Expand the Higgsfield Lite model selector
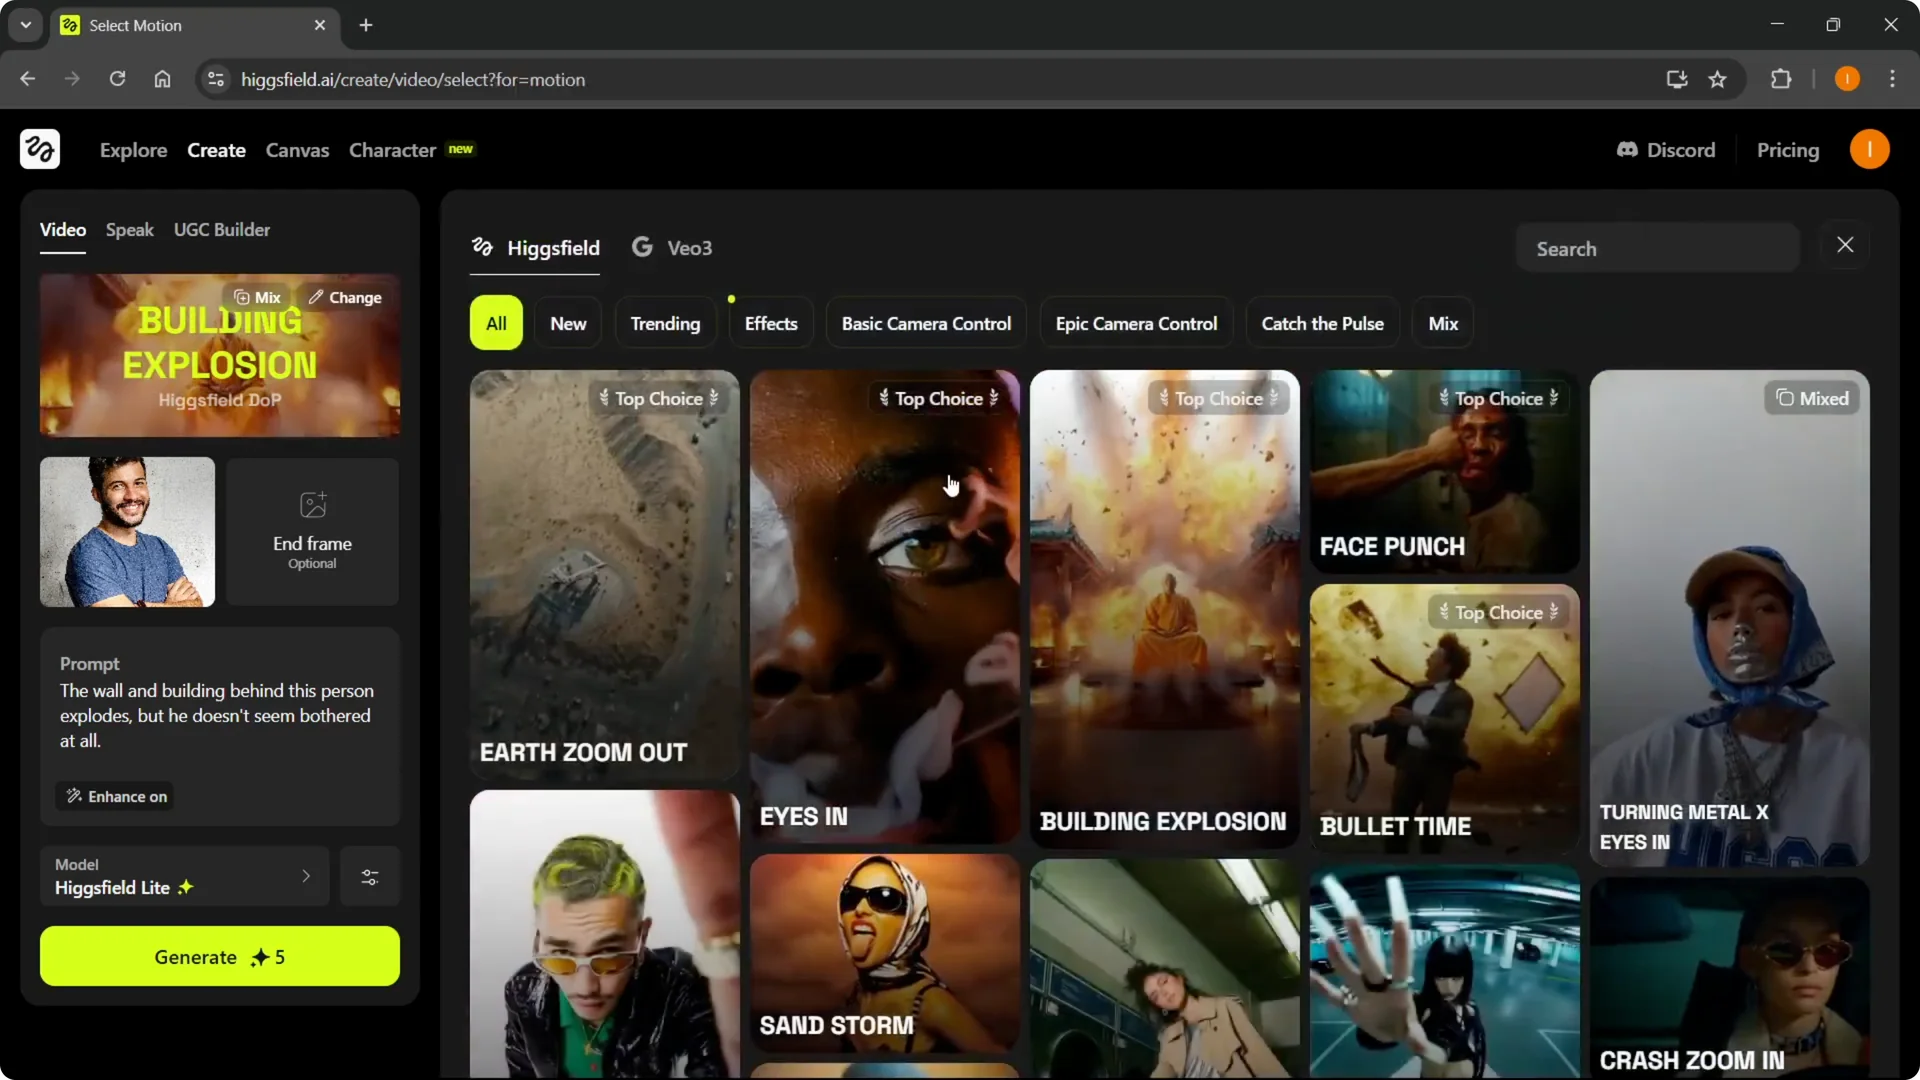This screenshot has width=1920, height=1080. pos(185,877)
